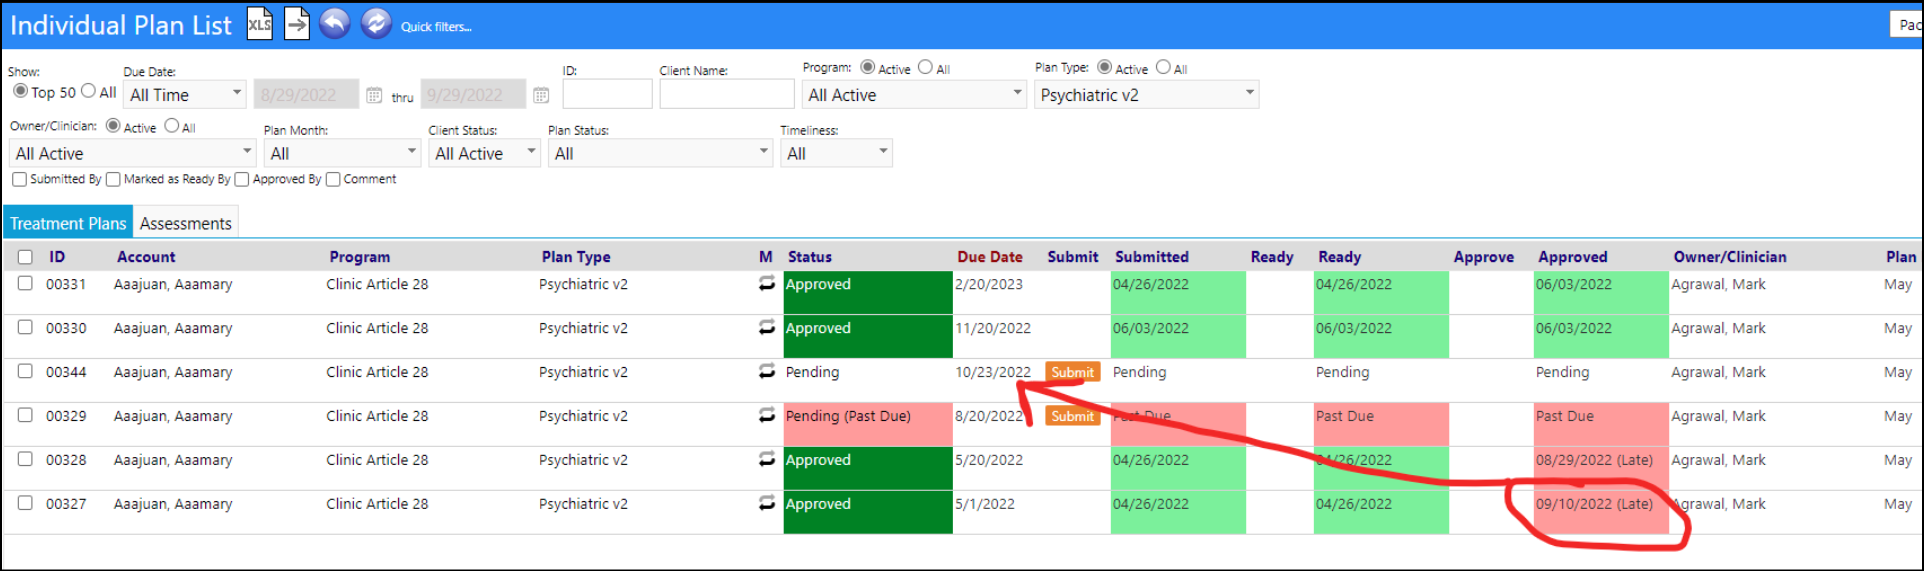Click the 08/29/2022 (Late) approved cell

1601,468
